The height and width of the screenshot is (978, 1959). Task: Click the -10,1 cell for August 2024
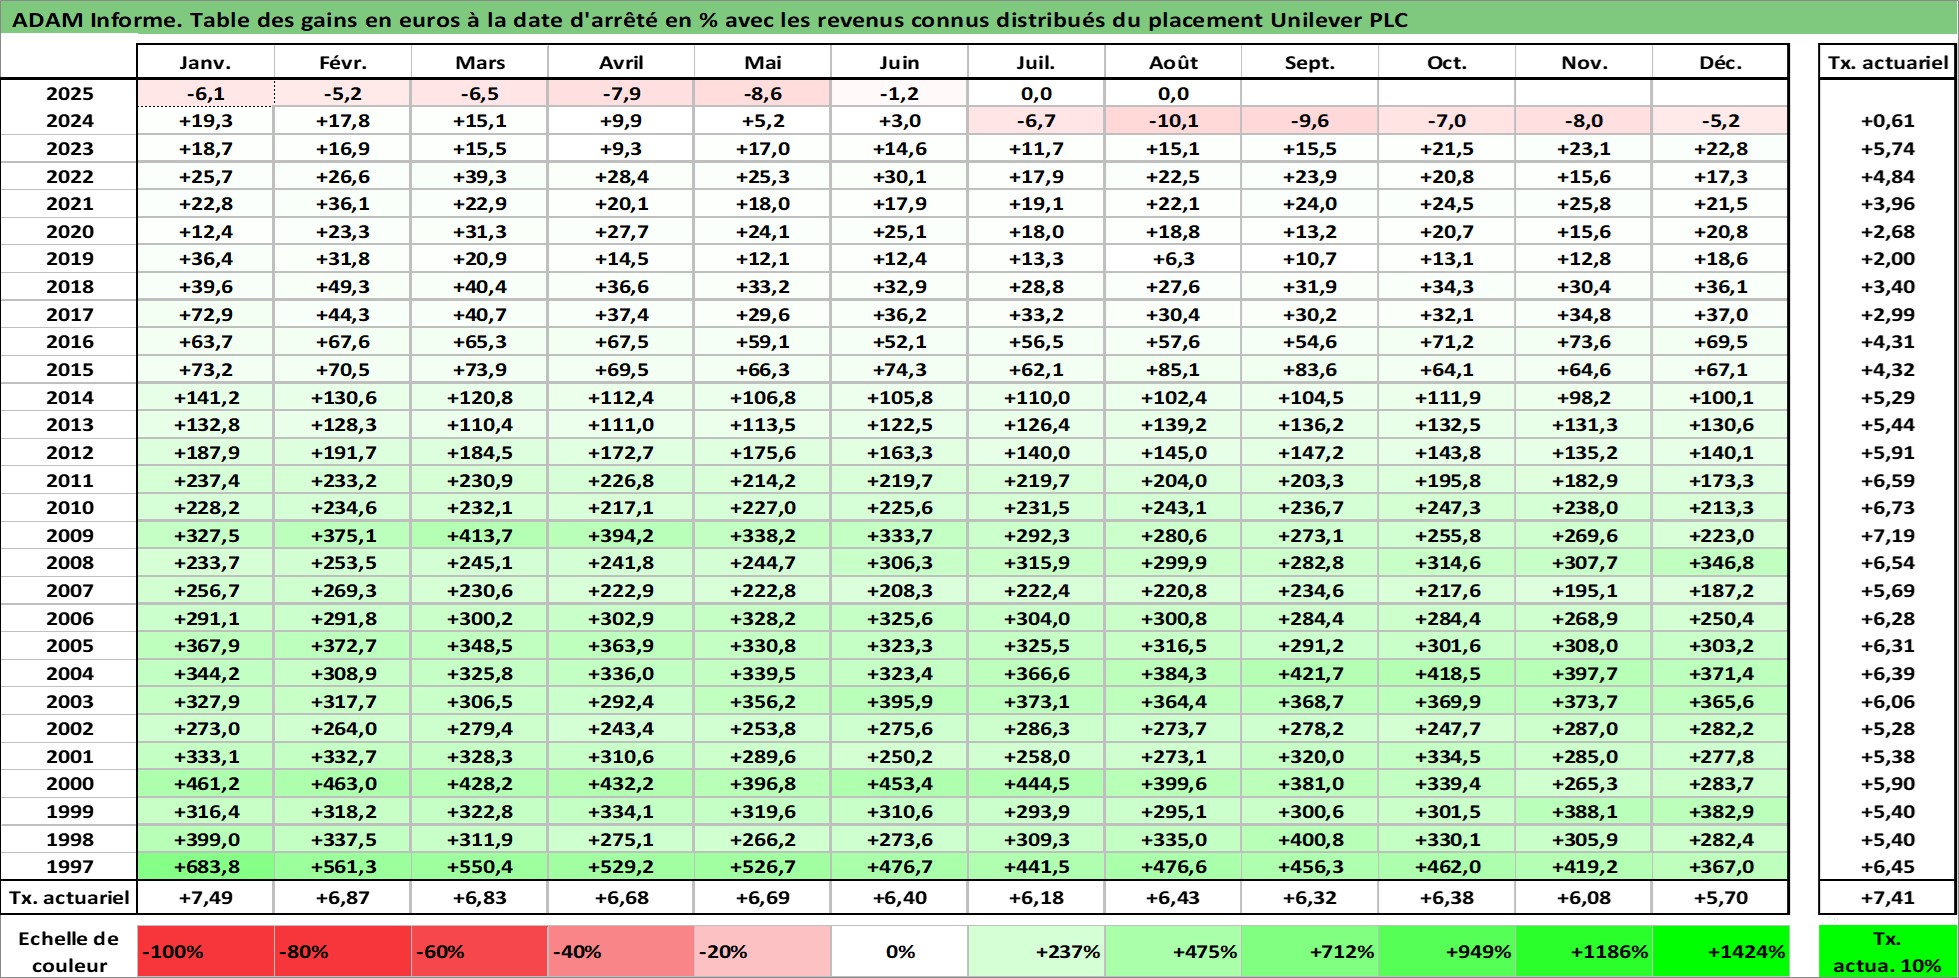tap(1173, 121)
